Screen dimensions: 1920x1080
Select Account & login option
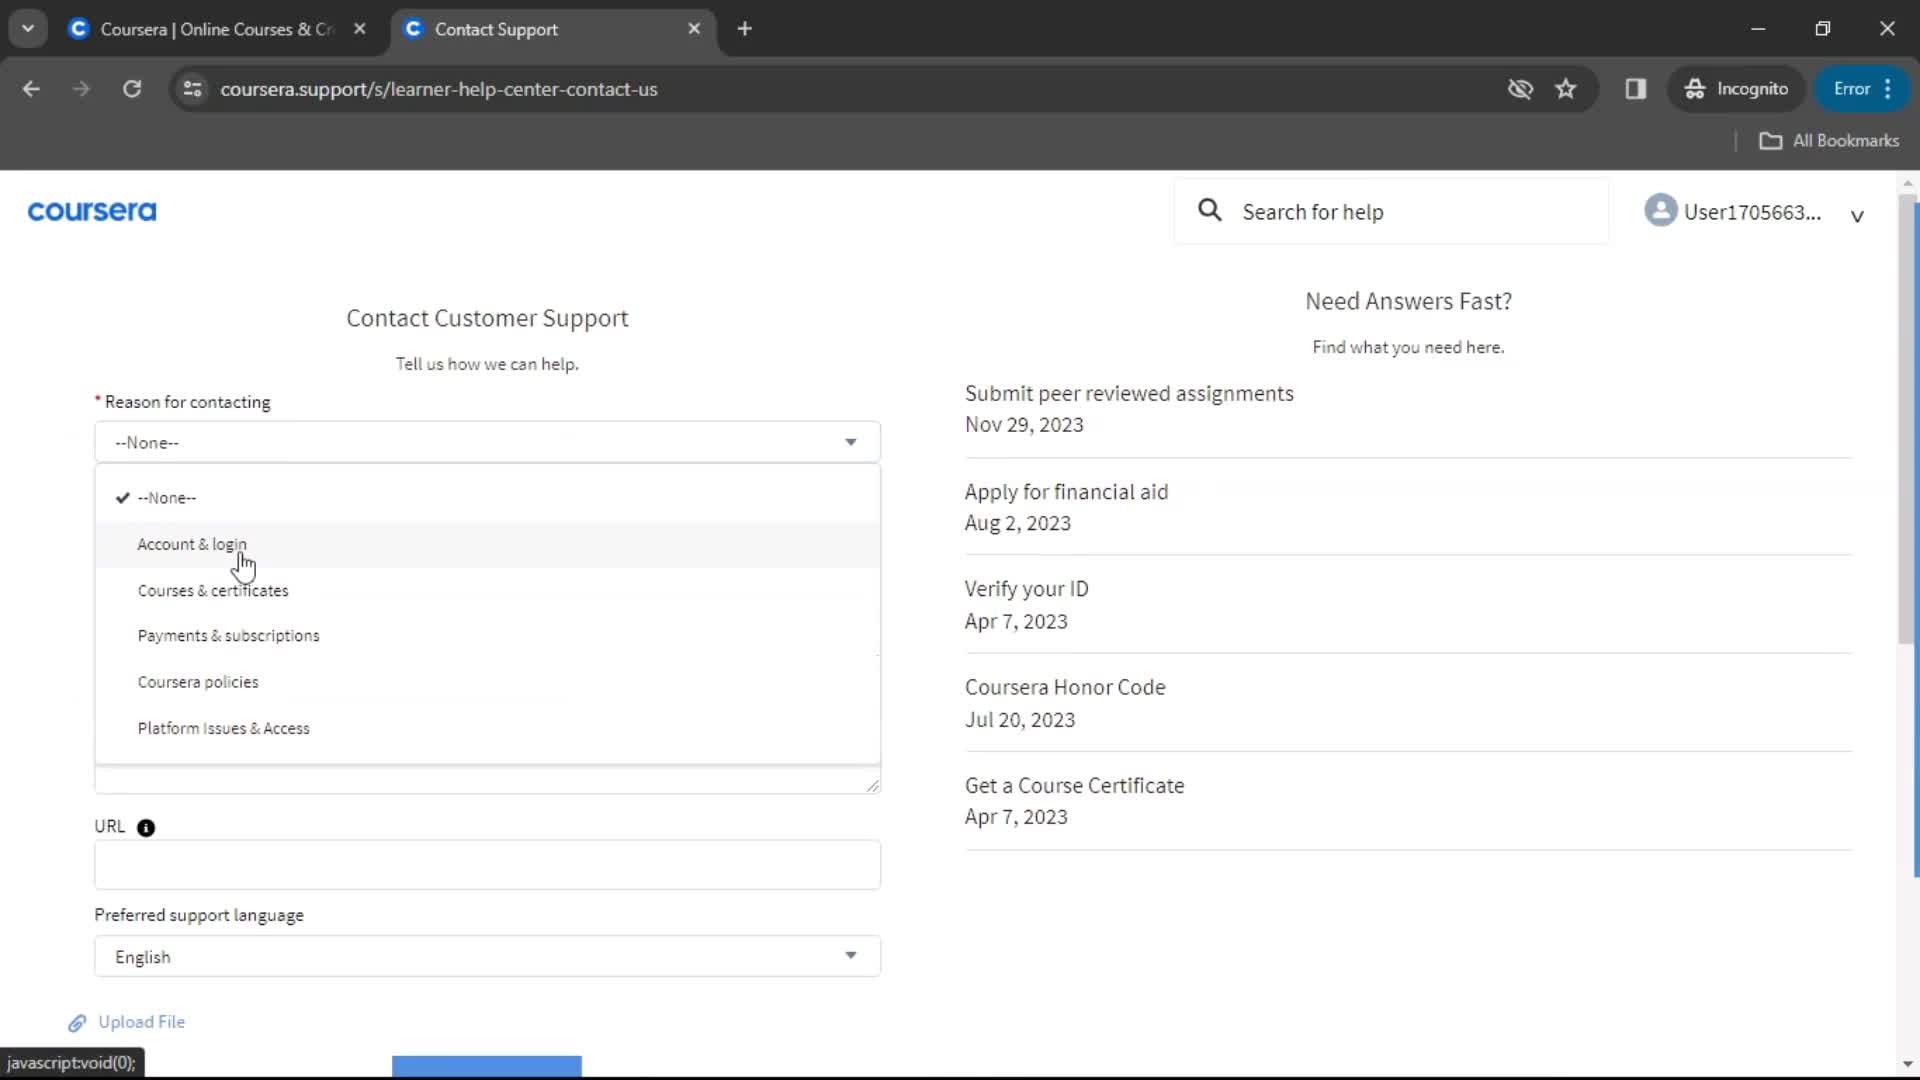pos(488,545)
